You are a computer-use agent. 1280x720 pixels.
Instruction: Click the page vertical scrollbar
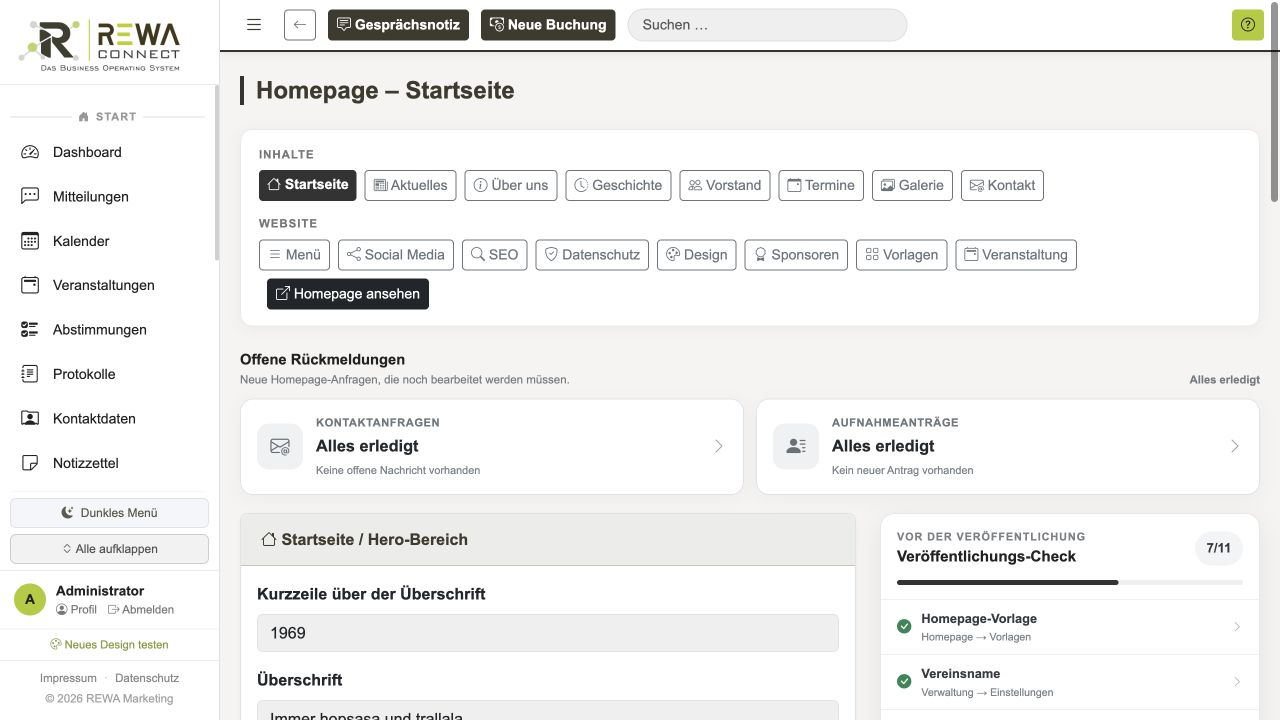pyautogui.click(x=1274, y=100)
